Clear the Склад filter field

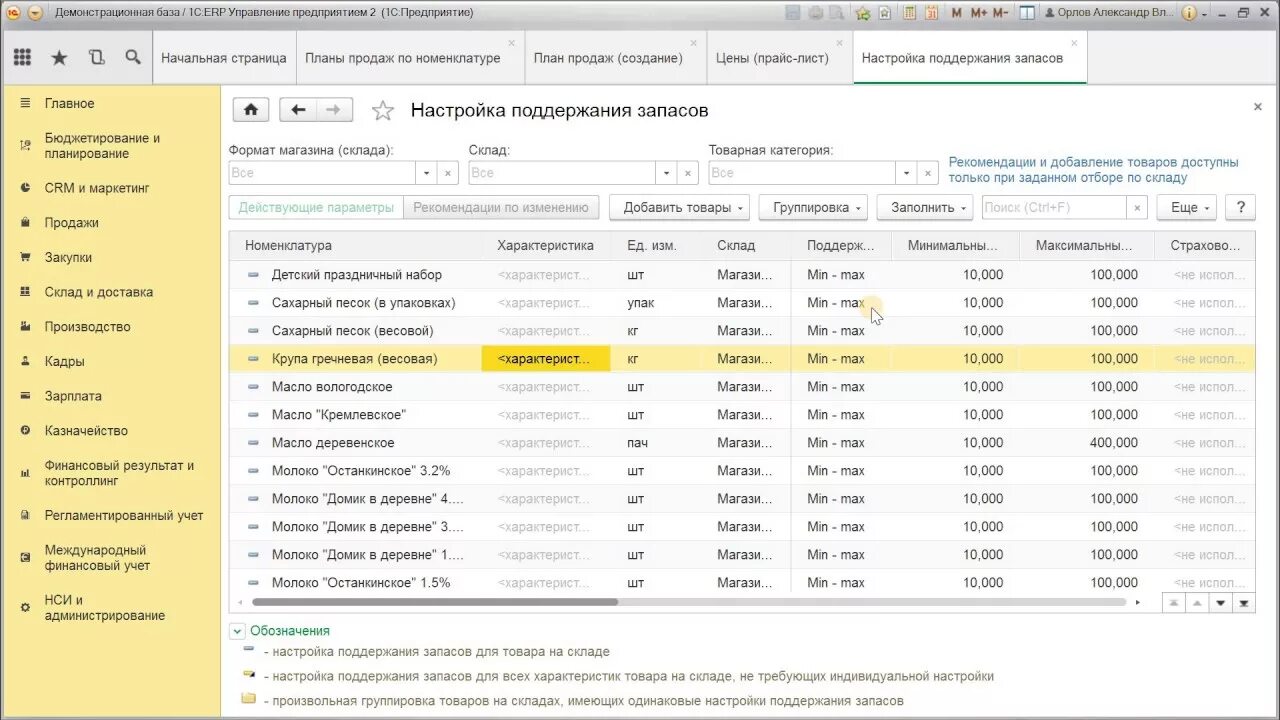click(688, 173)
